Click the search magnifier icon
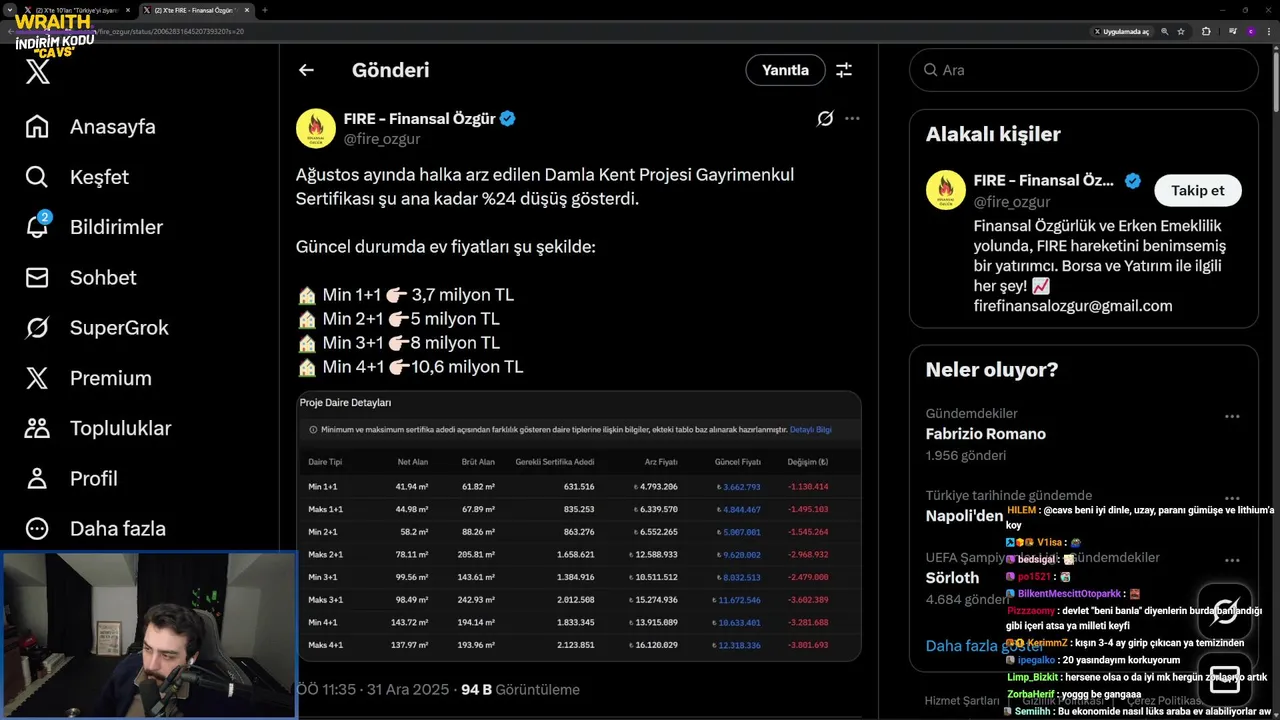The height and width of the screenshot is (720, 1280). (931, 70)
